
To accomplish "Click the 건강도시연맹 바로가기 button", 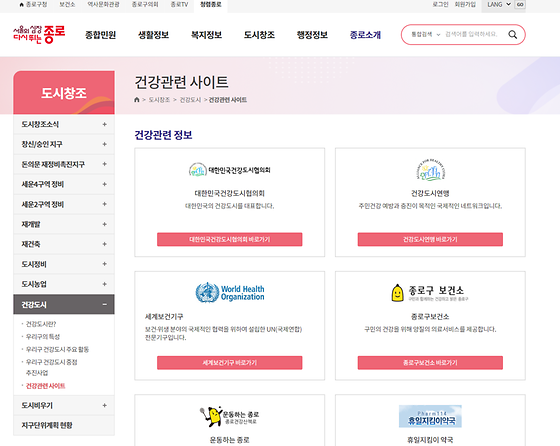I will click(430, 239).
